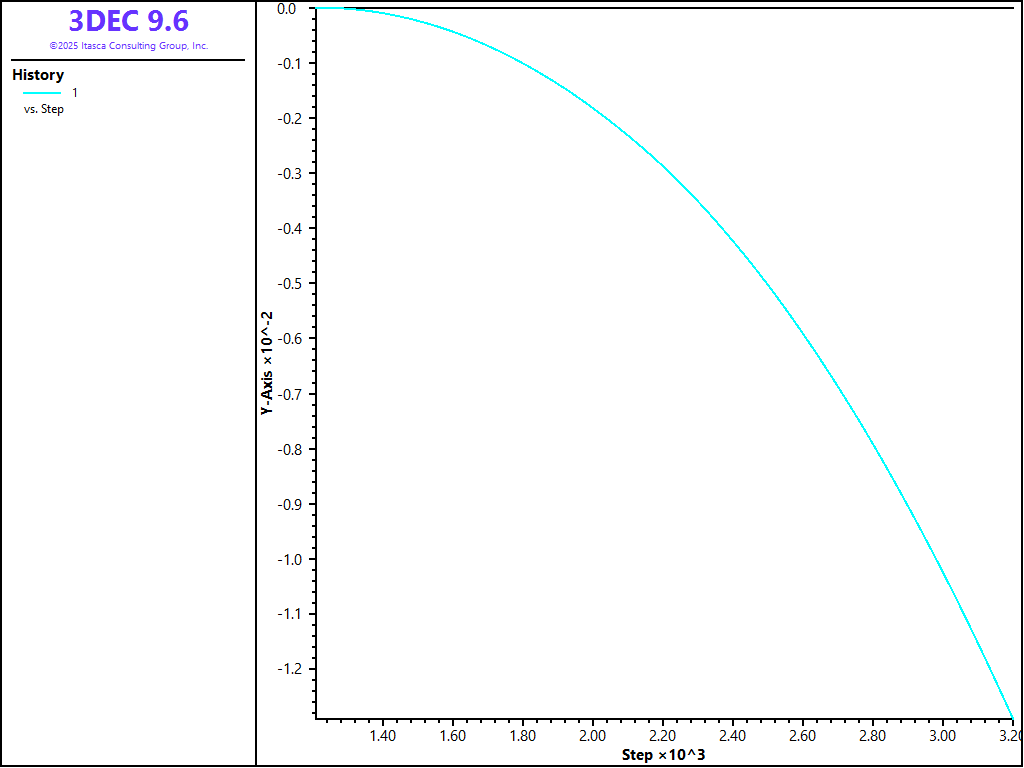Select the History legend heading
This screenshot has height=768, width=1024.
click(38, 75)
